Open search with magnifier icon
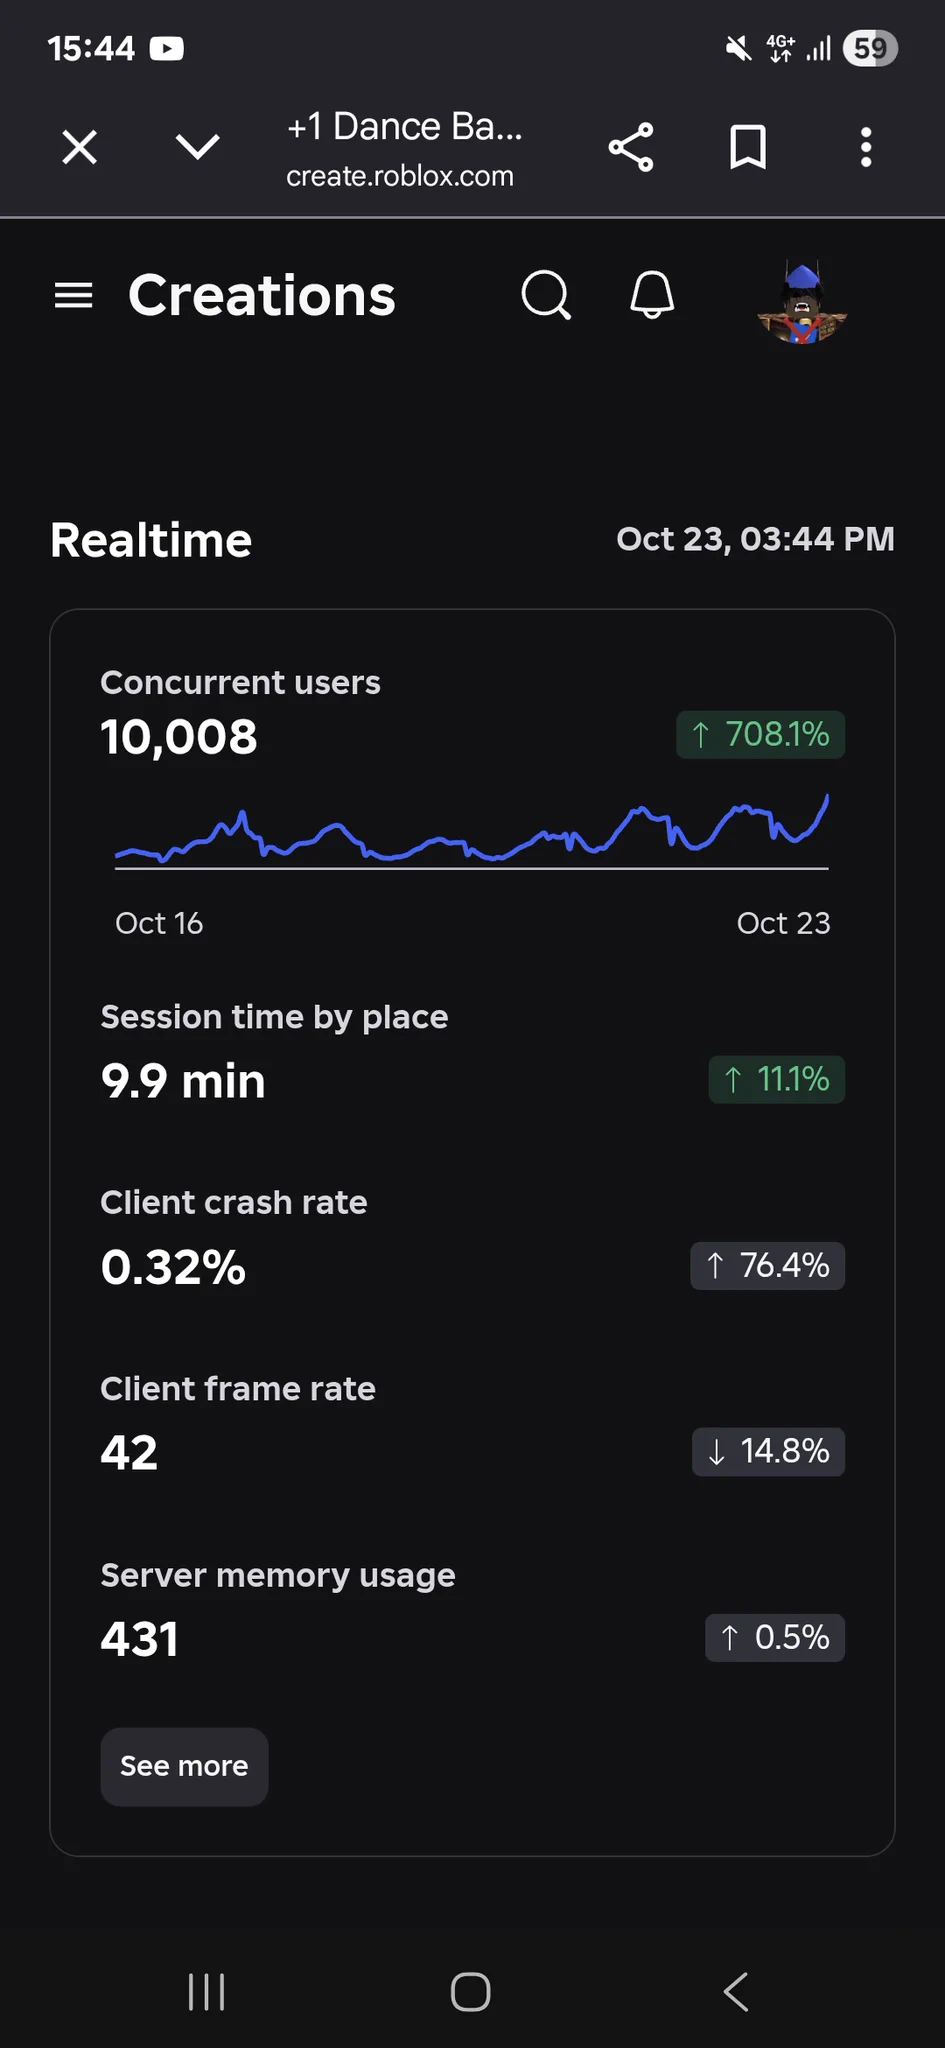945x2048 pixels. click(x=546, y=295)
